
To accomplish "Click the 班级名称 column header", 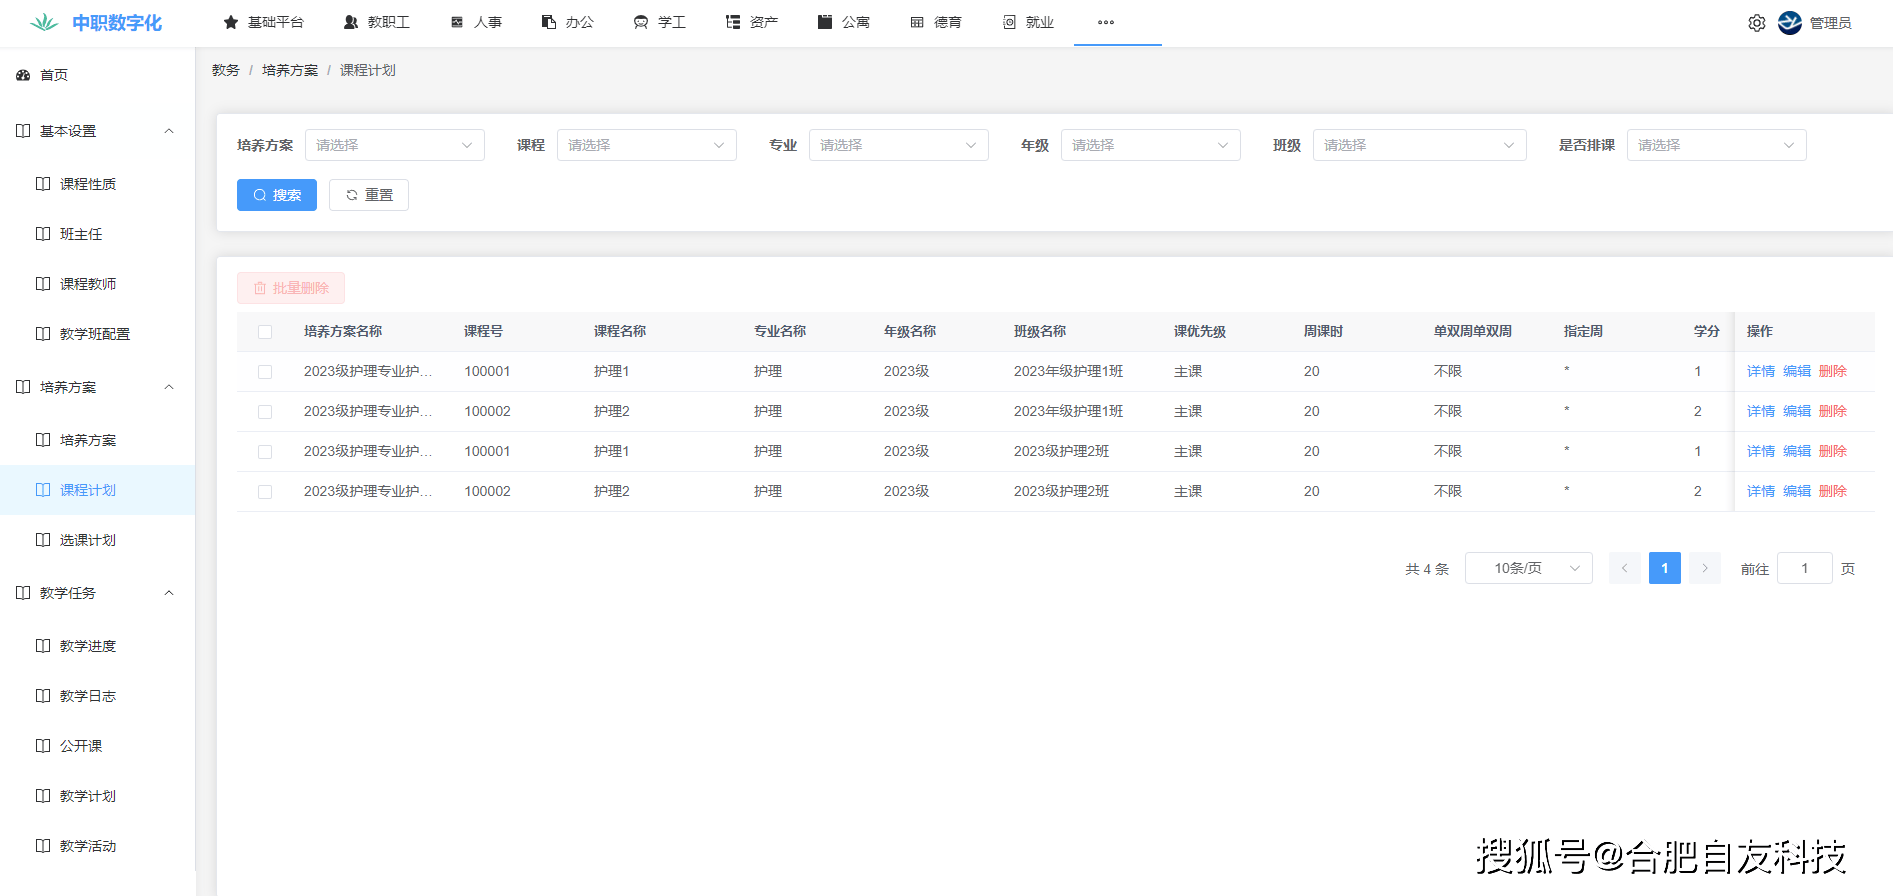I will 1040,331.
